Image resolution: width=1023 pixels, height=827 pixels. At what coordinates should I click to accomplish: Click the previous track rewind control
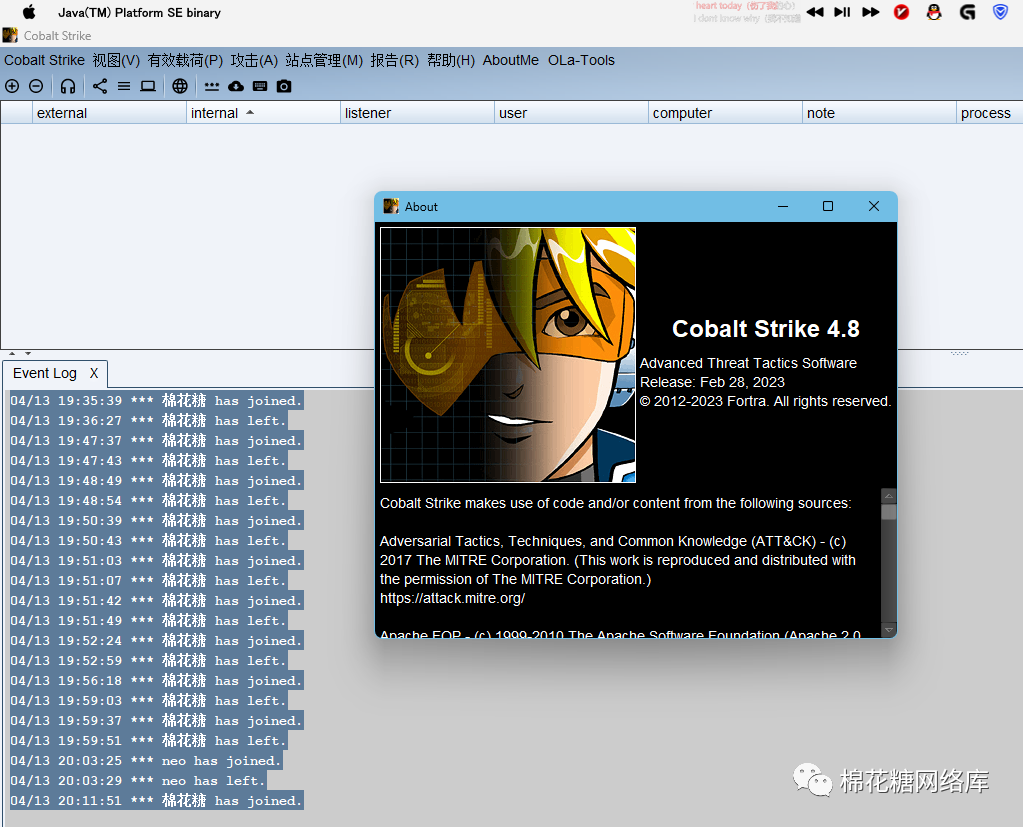point(815,12)
